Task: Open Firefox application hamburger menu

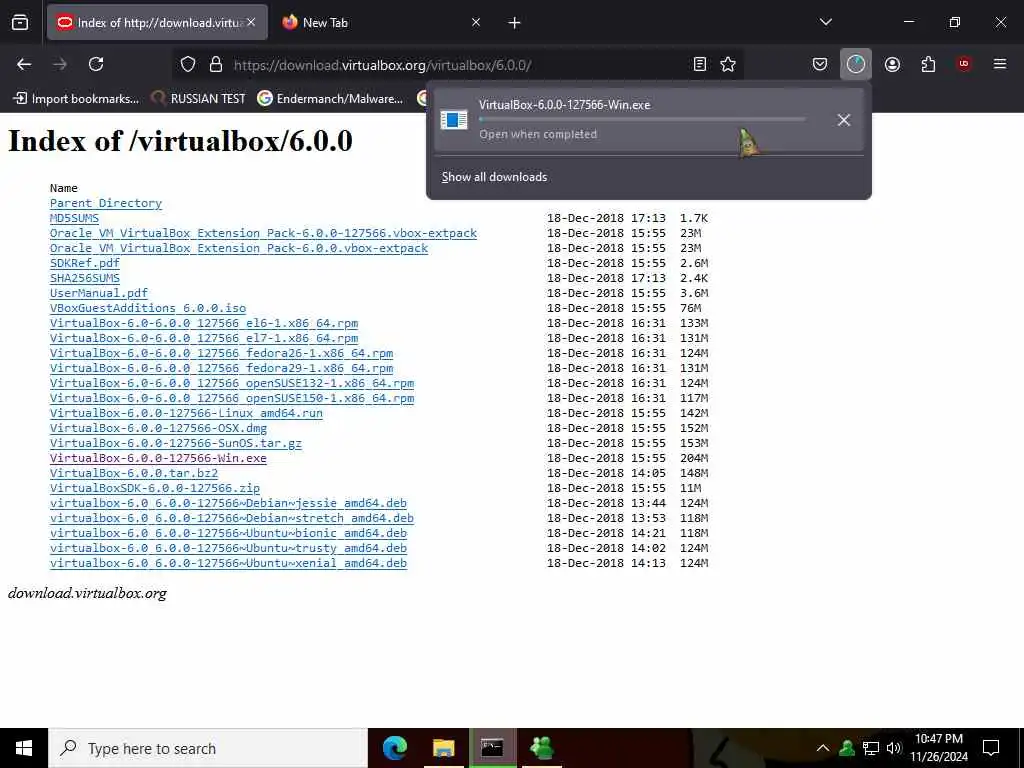Action: tap(1000, 64)
